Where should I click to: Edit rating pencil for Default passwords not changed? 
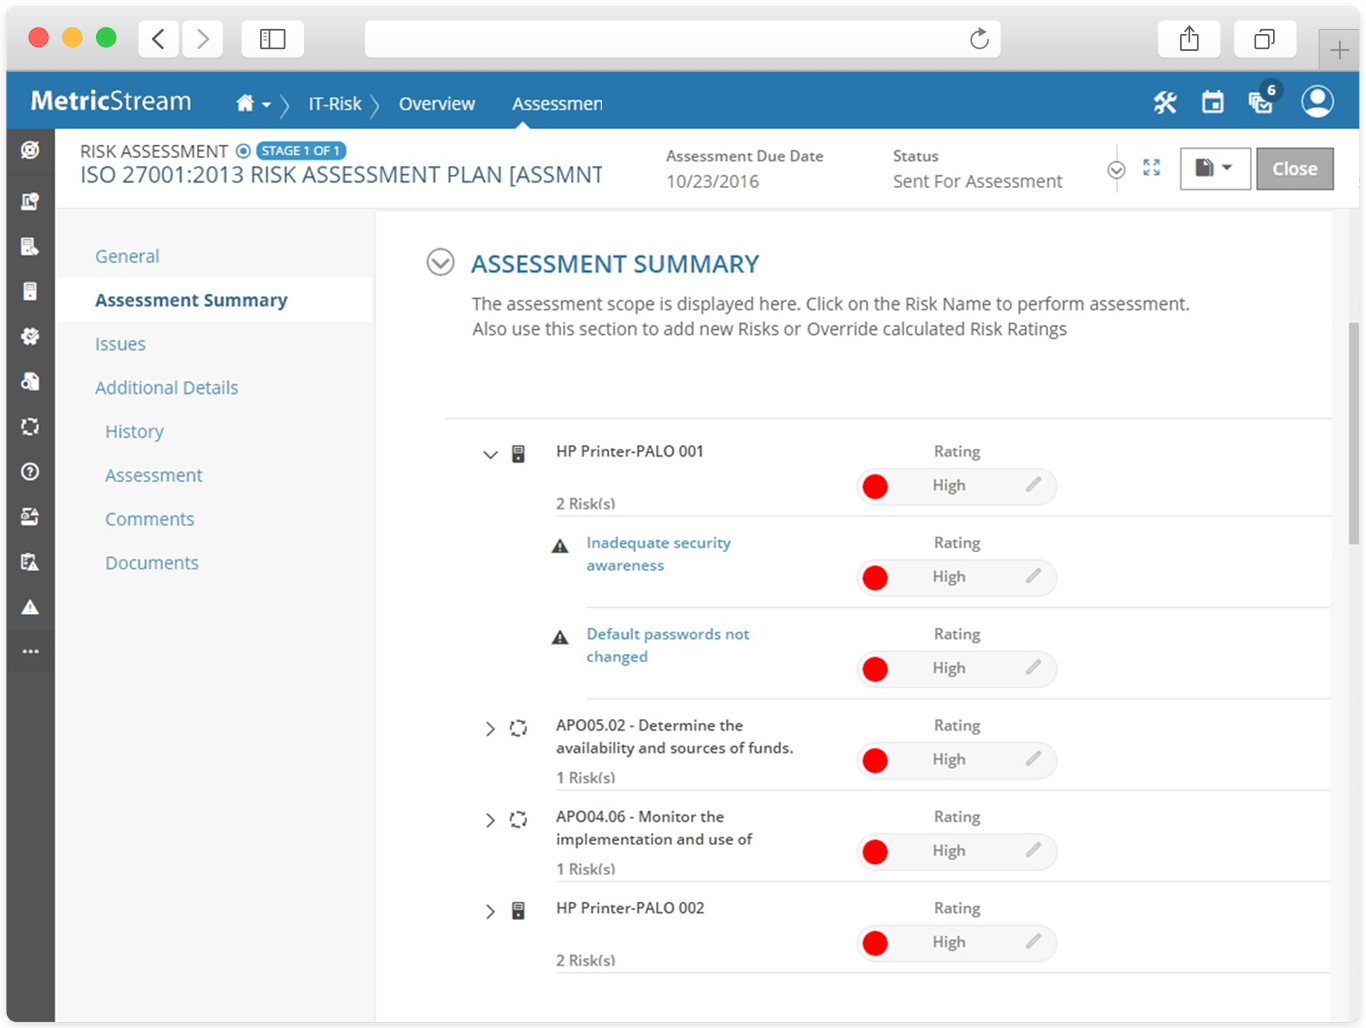click(x=1033, y=667)
